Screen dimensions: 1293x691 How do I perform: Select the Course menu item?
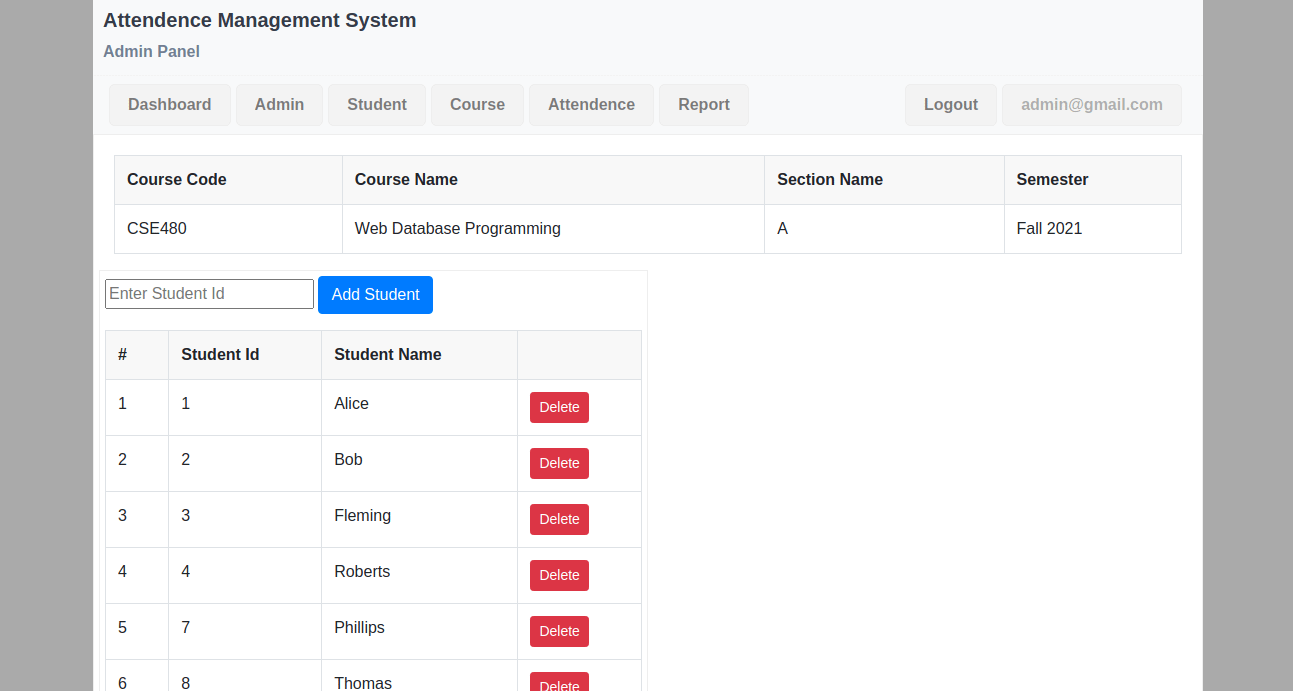click(477, 105)
